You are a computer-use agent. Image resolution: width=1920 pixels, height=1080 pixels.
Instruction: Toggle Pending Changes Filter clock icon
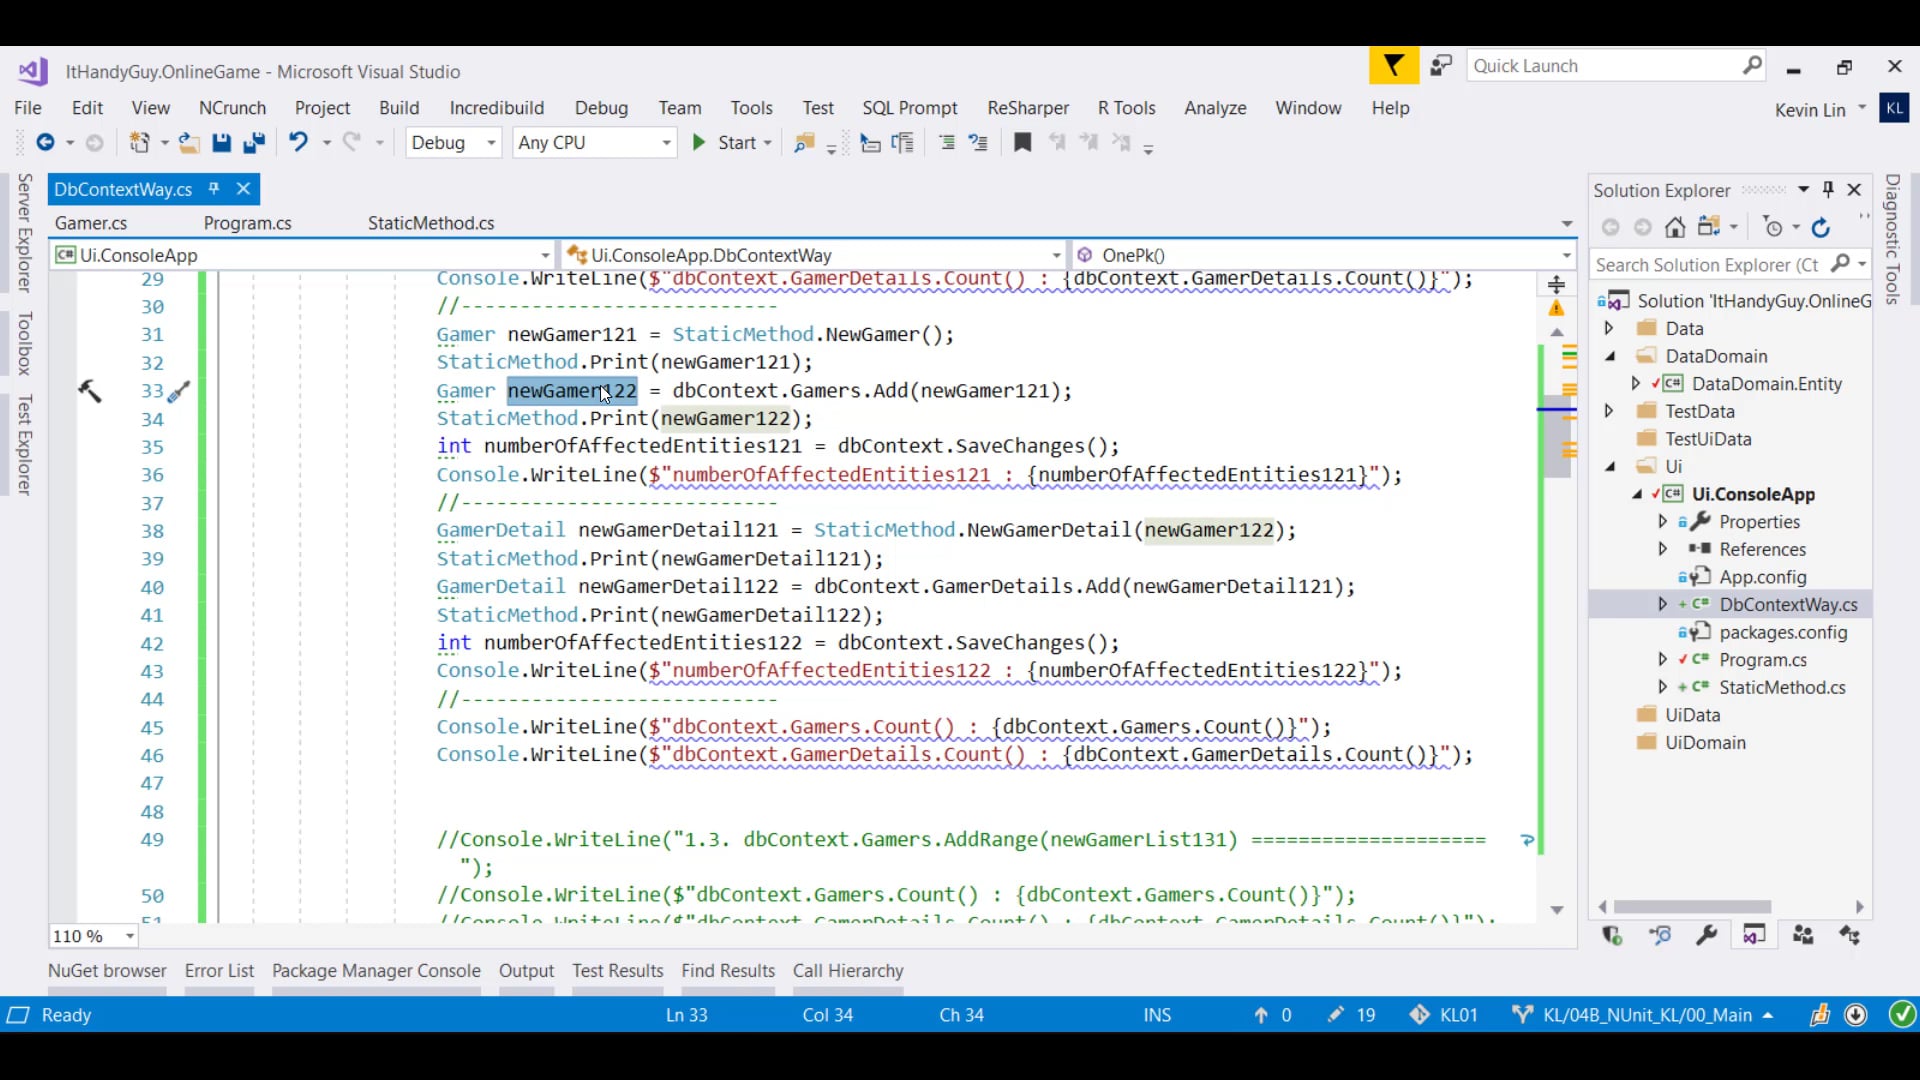point(1773,228)
